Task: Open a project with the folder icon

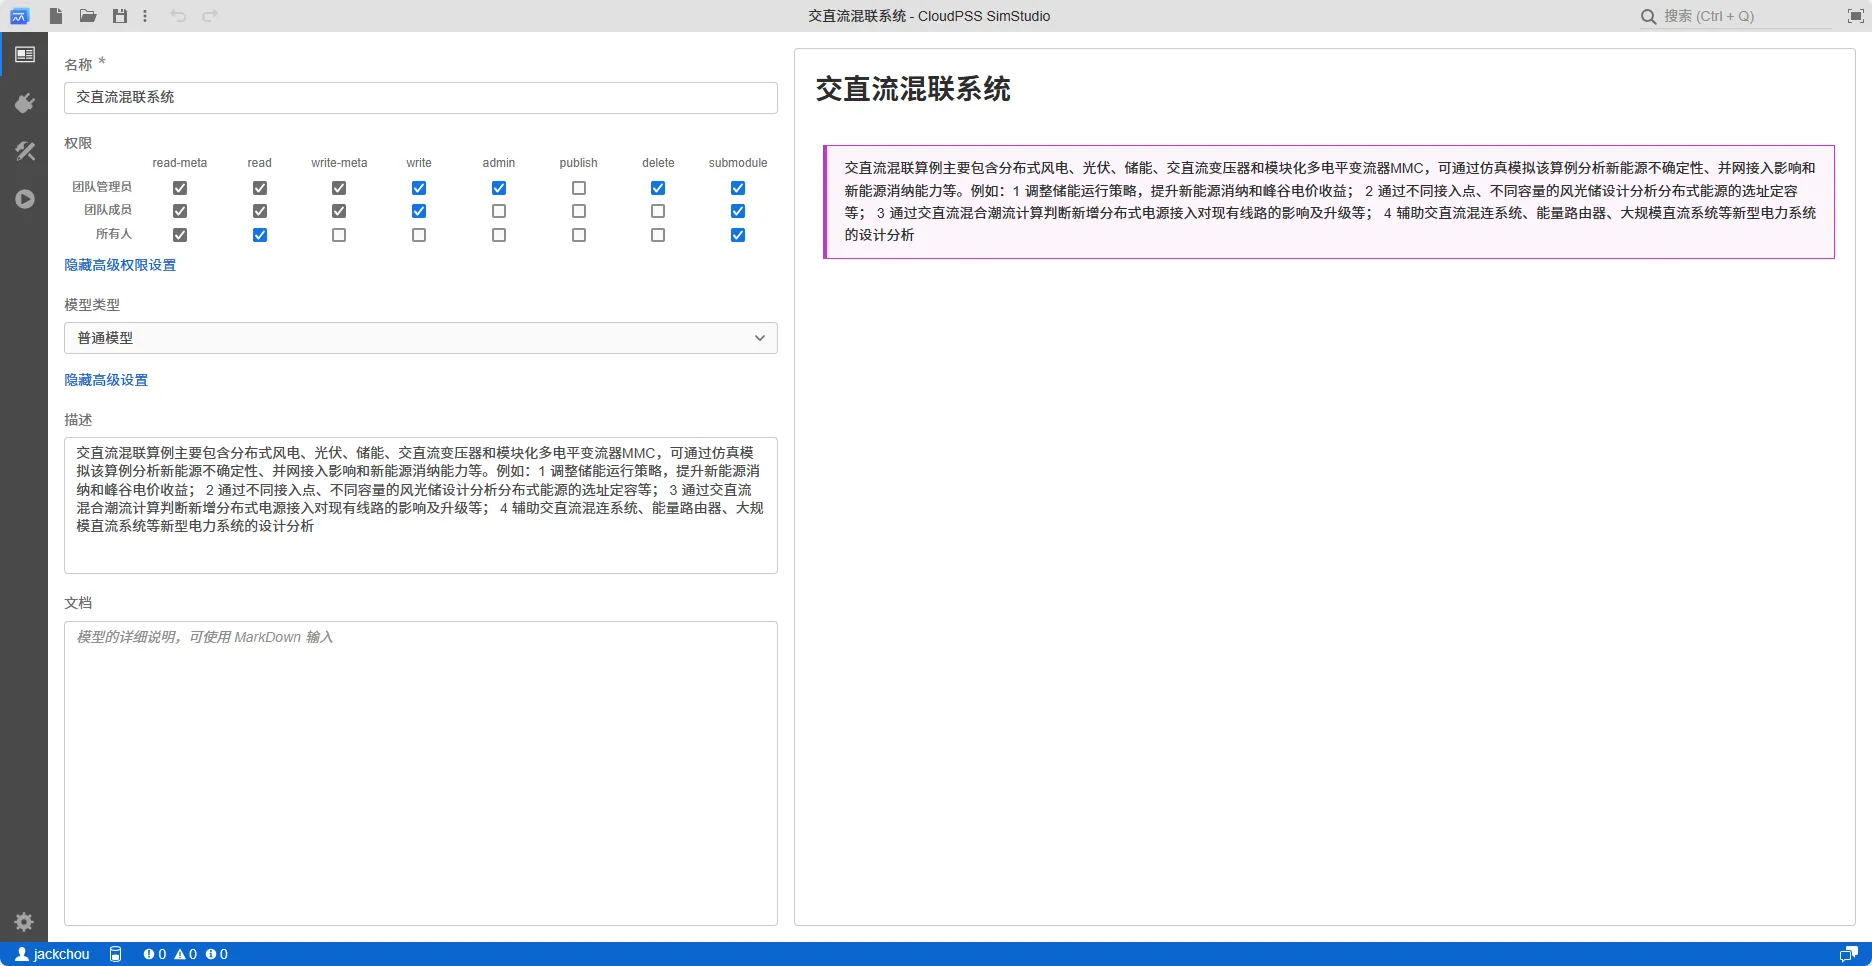Action: coord(88,16)
